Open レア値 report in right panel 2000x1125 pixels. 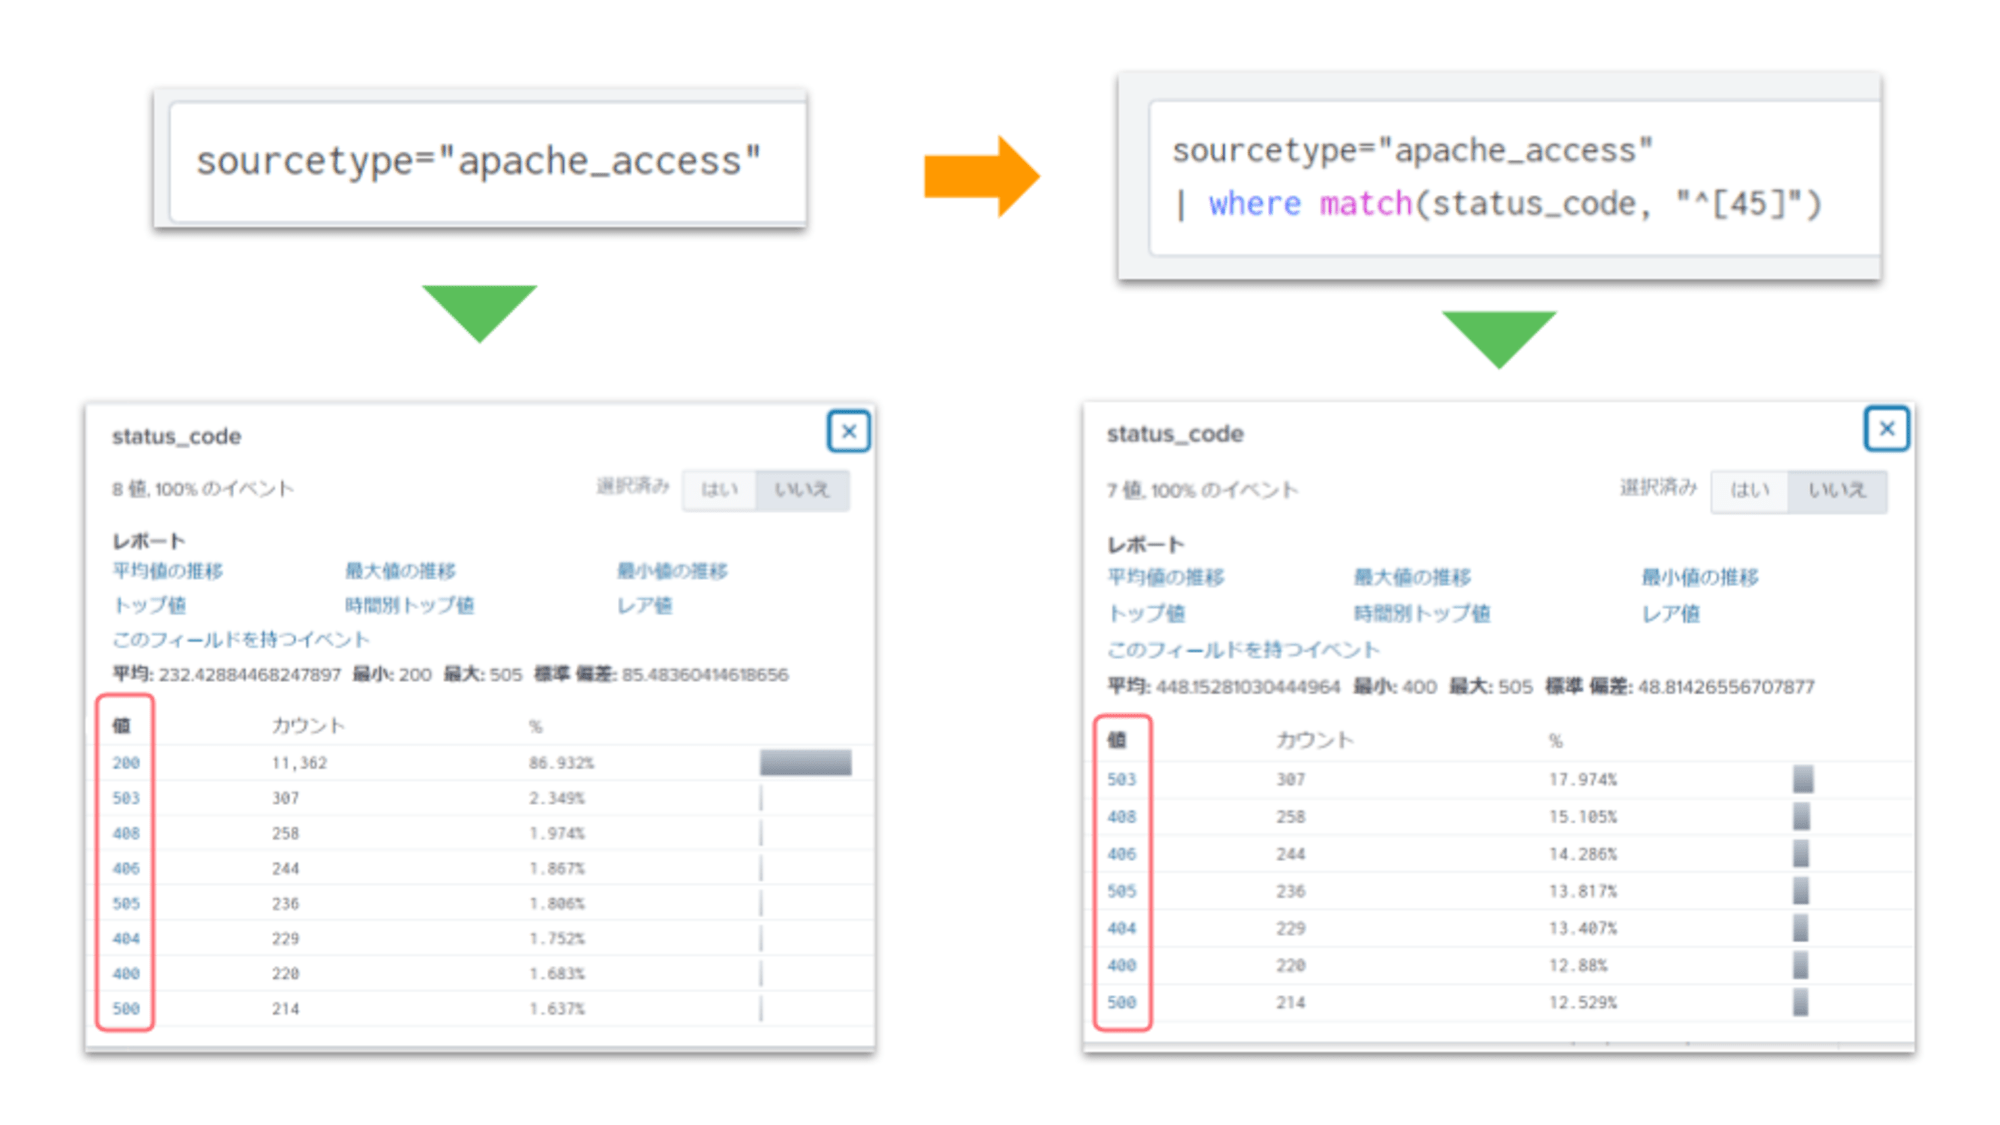pyautogui.click(x=1671, y=613)
